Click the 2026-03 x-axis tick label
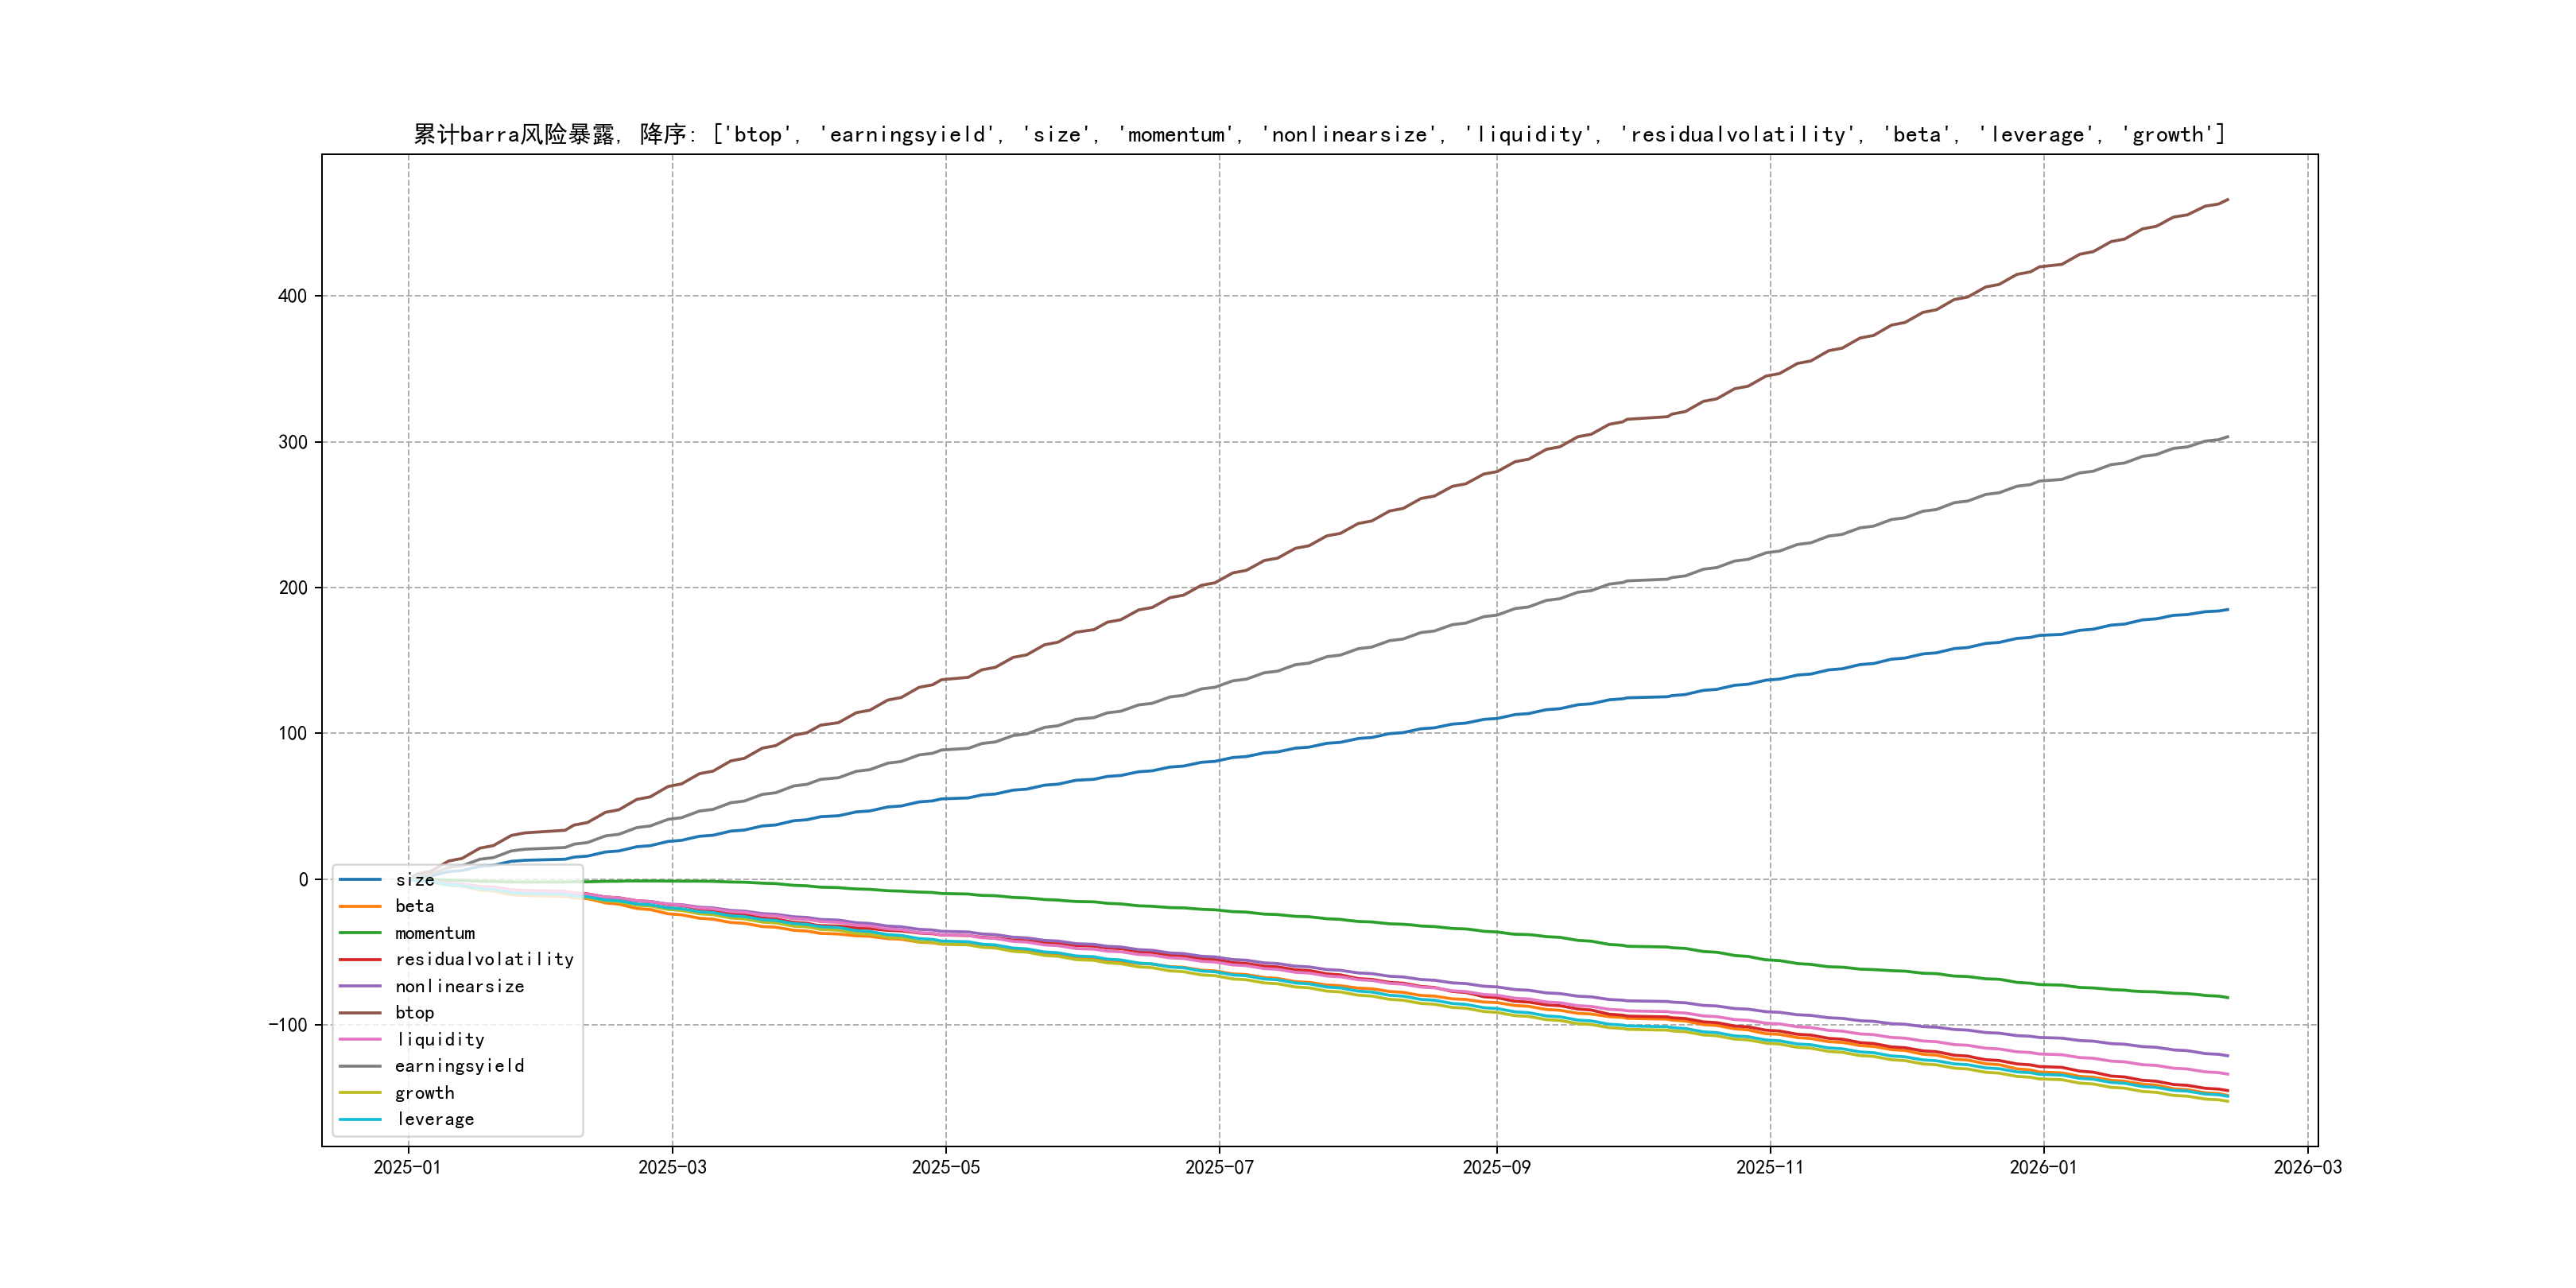The height and width of the screenshot is (1288, 2576). point(2307,1168)
